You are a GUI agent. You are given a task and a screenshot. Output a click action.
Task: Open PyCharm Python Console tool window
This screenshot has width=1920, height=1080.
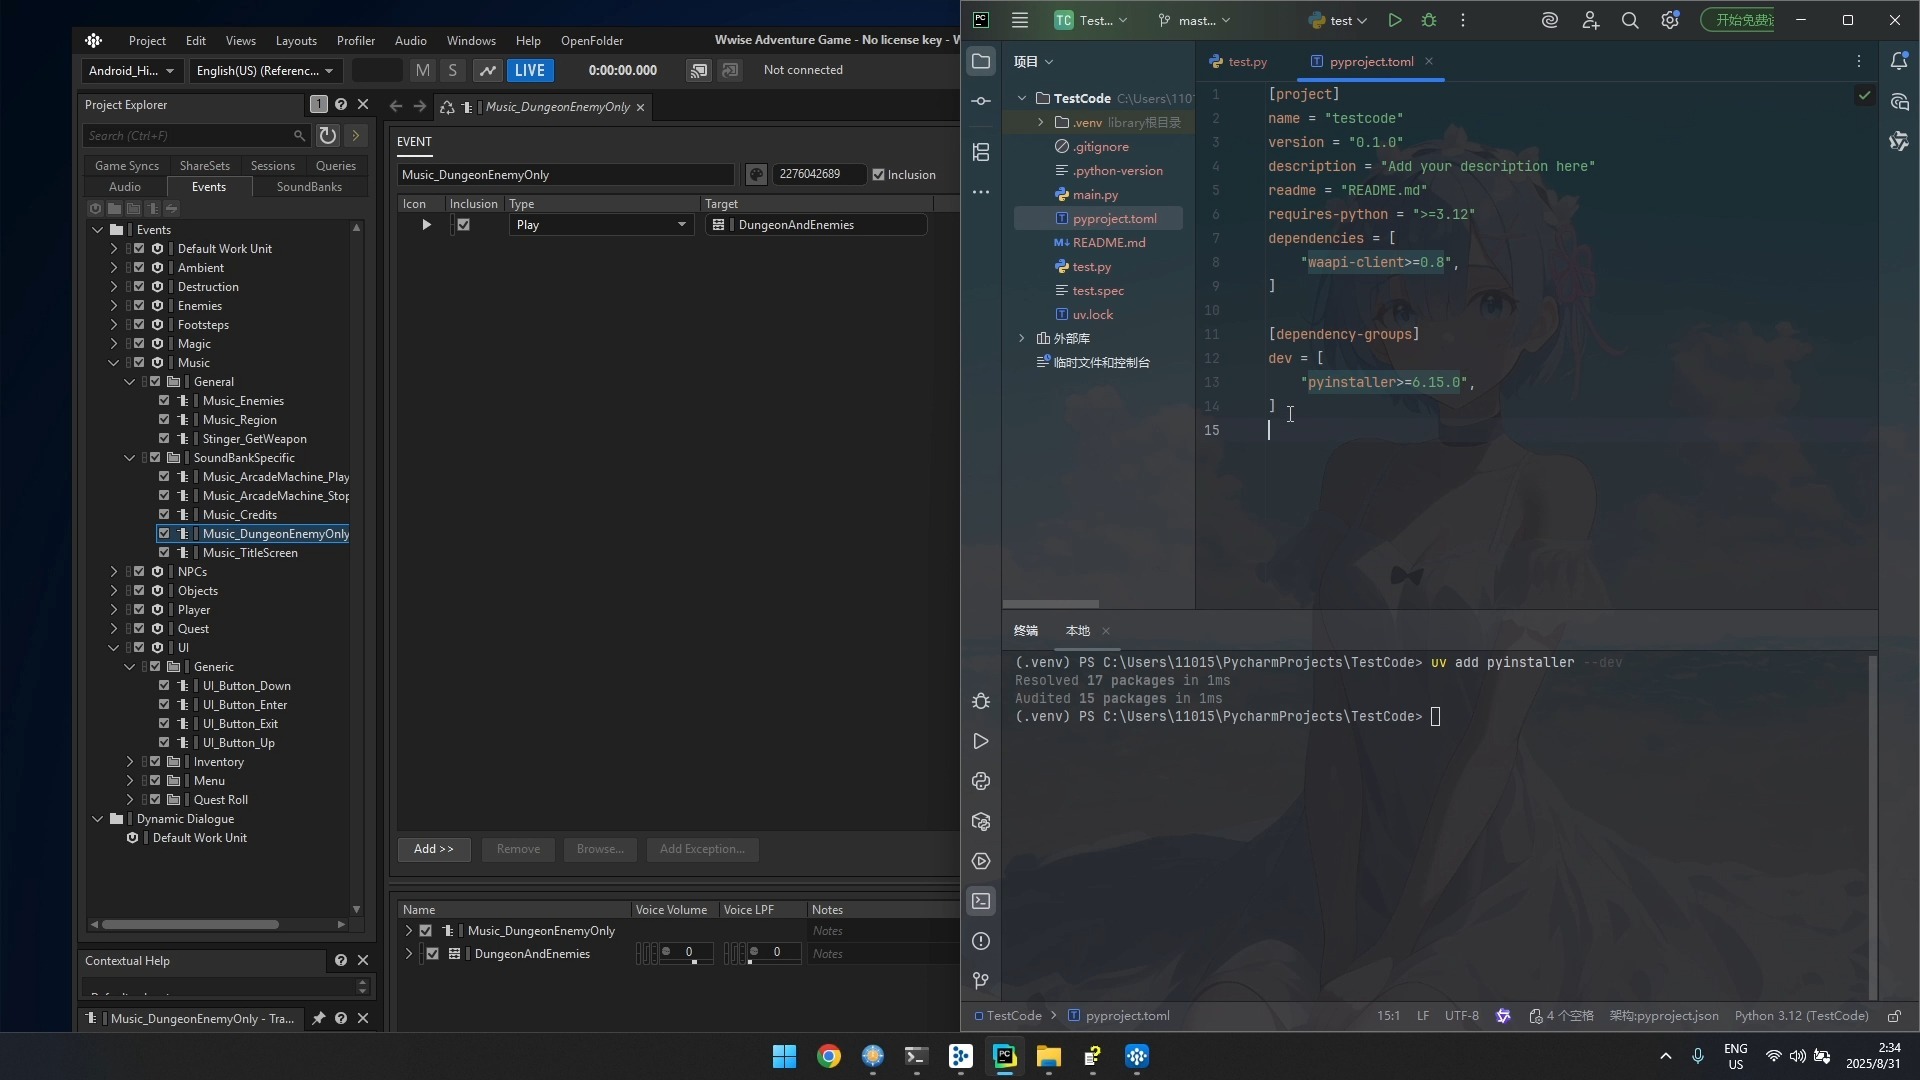click(x=981, y=781)
